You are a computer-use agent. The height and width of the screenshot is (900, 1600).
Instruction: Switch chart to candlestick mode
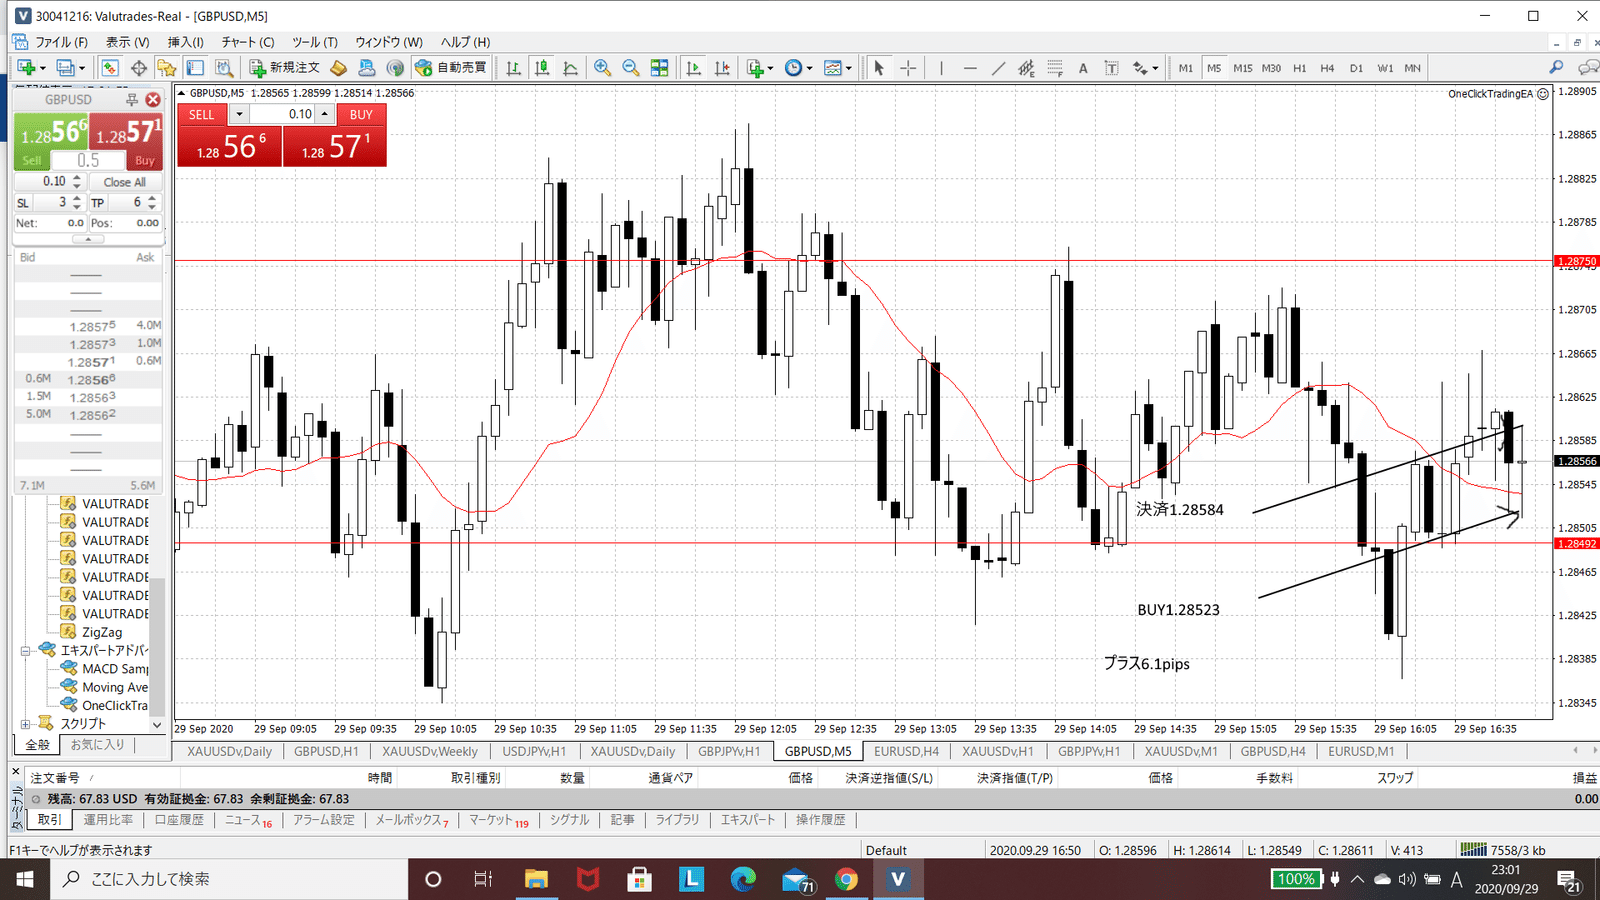click(x=541, y=68)
